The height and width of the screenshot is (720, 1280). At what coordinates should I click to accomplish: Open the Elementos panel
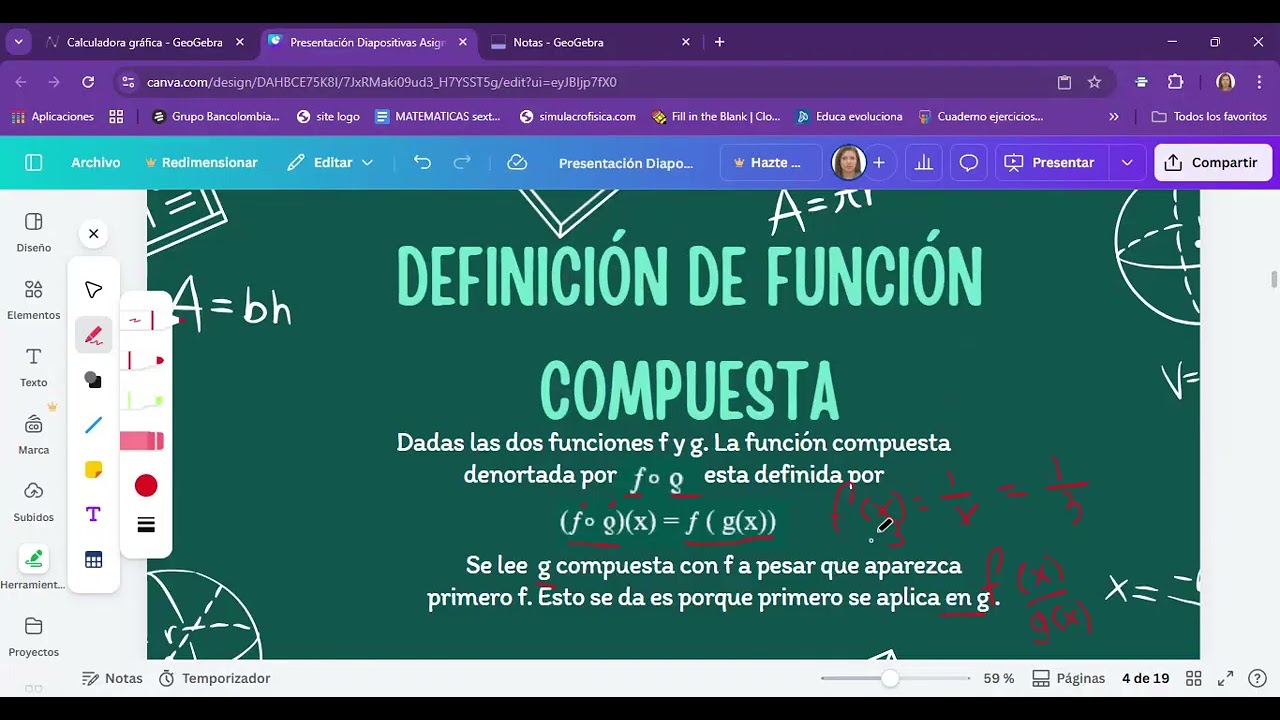click(33, 300)
